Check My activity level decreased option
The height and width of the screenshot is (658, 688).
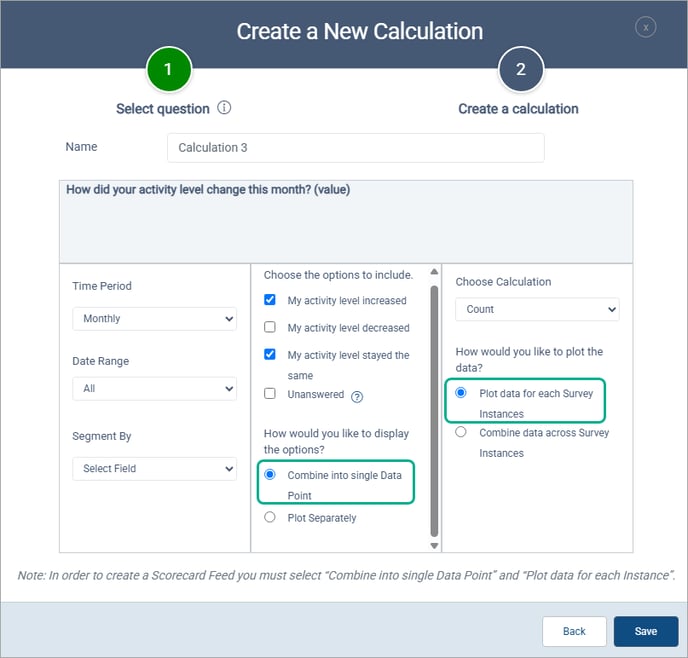pyautogui.click(x=270, y=327)
